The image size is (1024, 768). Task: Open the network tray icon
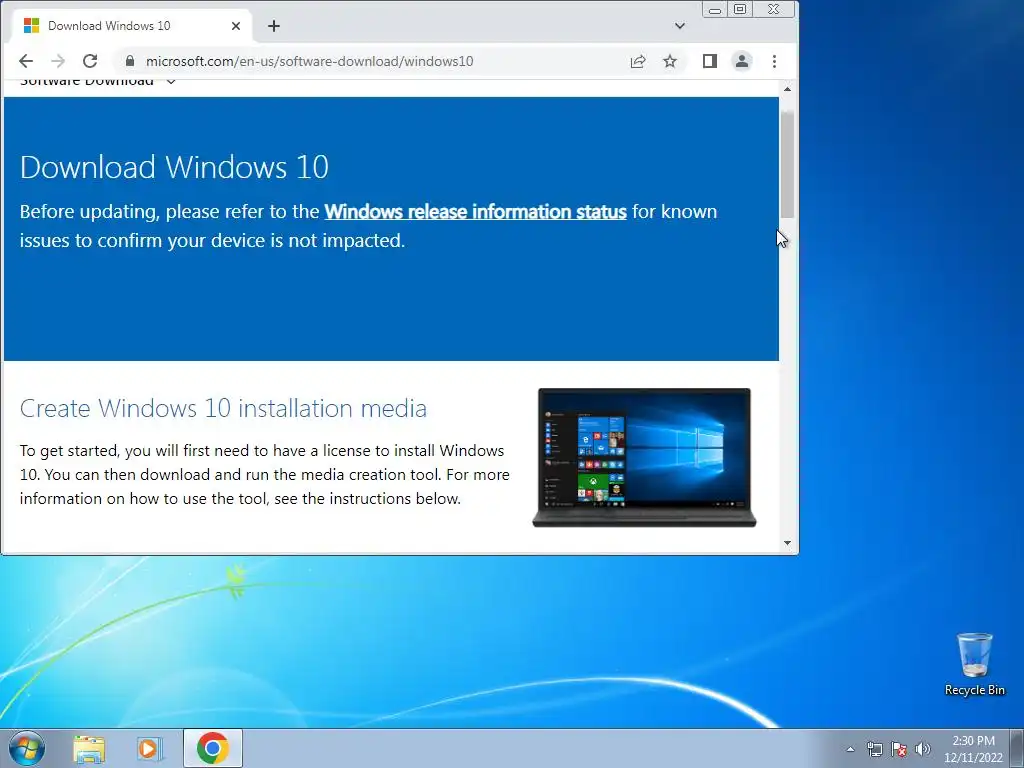[874, 749]
